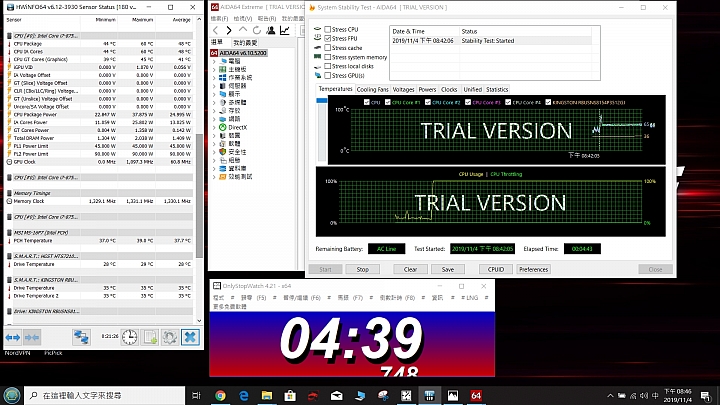Switch to the Voltages tab
The height and width of the screenshot is (405, 720).
tap(403, 90)
